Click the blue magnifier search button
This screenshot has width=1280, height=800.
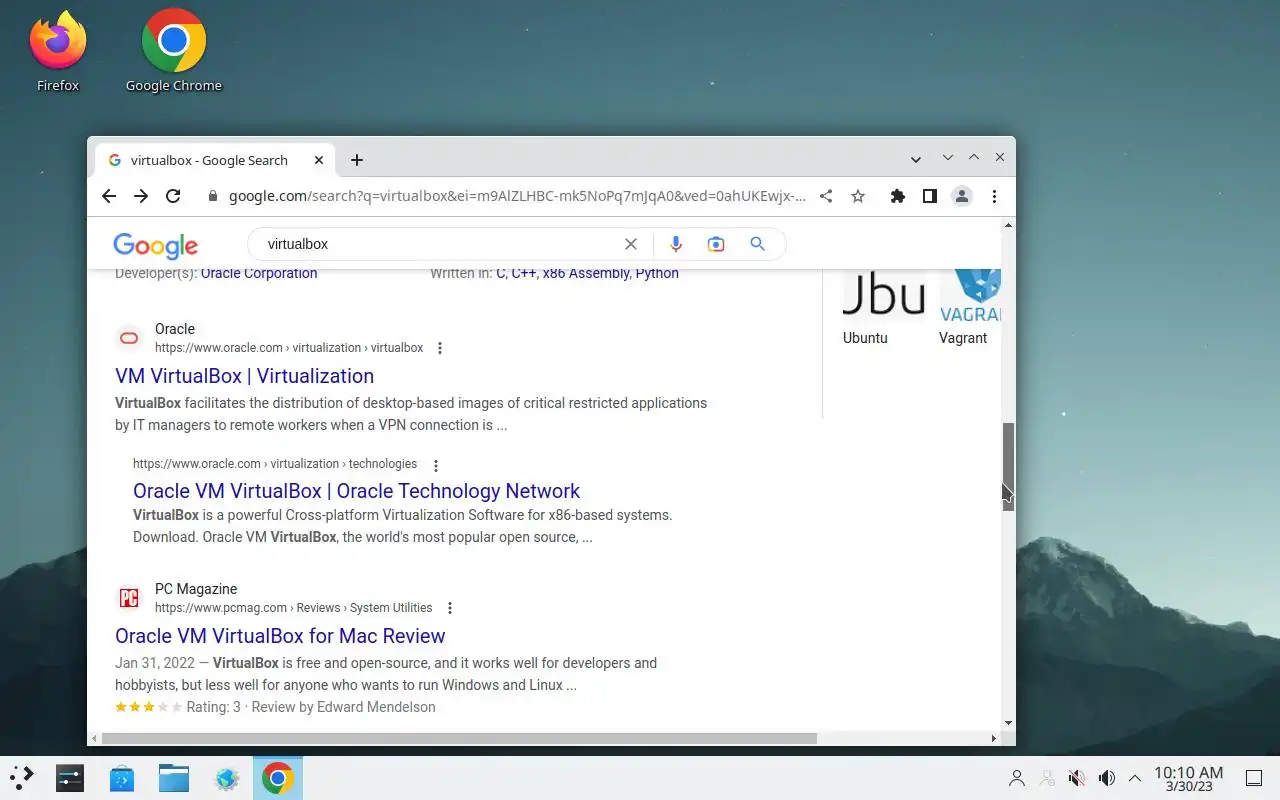pyautogui.click(x=757, y=244)
